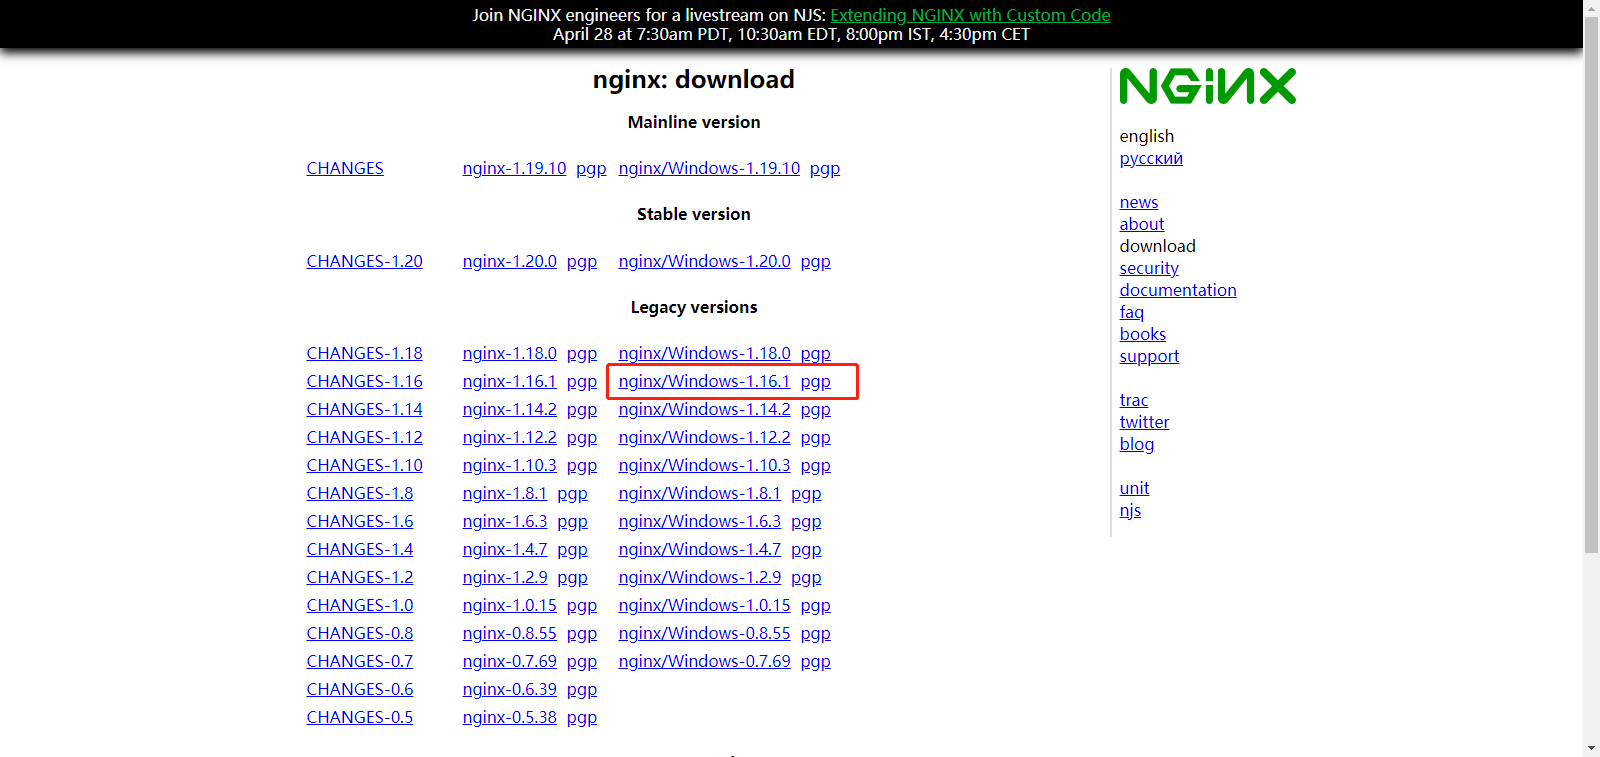Screen dimensions: 1600x757
Task: Open CHANGES-0.7 link
Action: 359,661
